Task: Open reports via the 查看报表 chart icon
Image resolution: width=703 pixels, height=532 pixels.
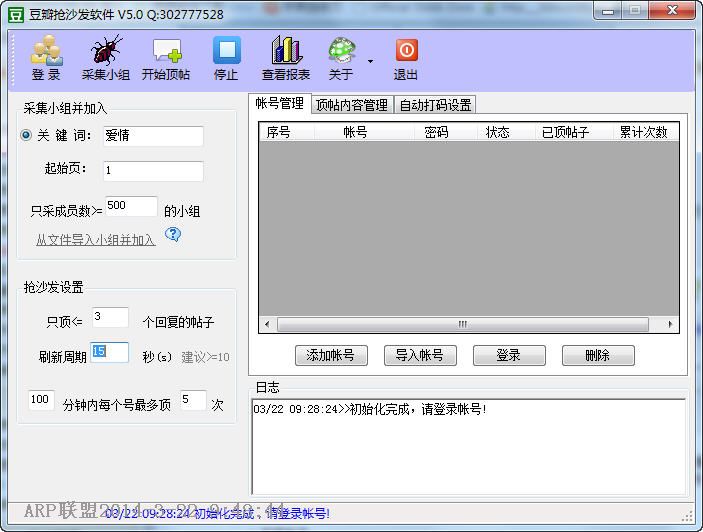Action: tap(286, 50)
